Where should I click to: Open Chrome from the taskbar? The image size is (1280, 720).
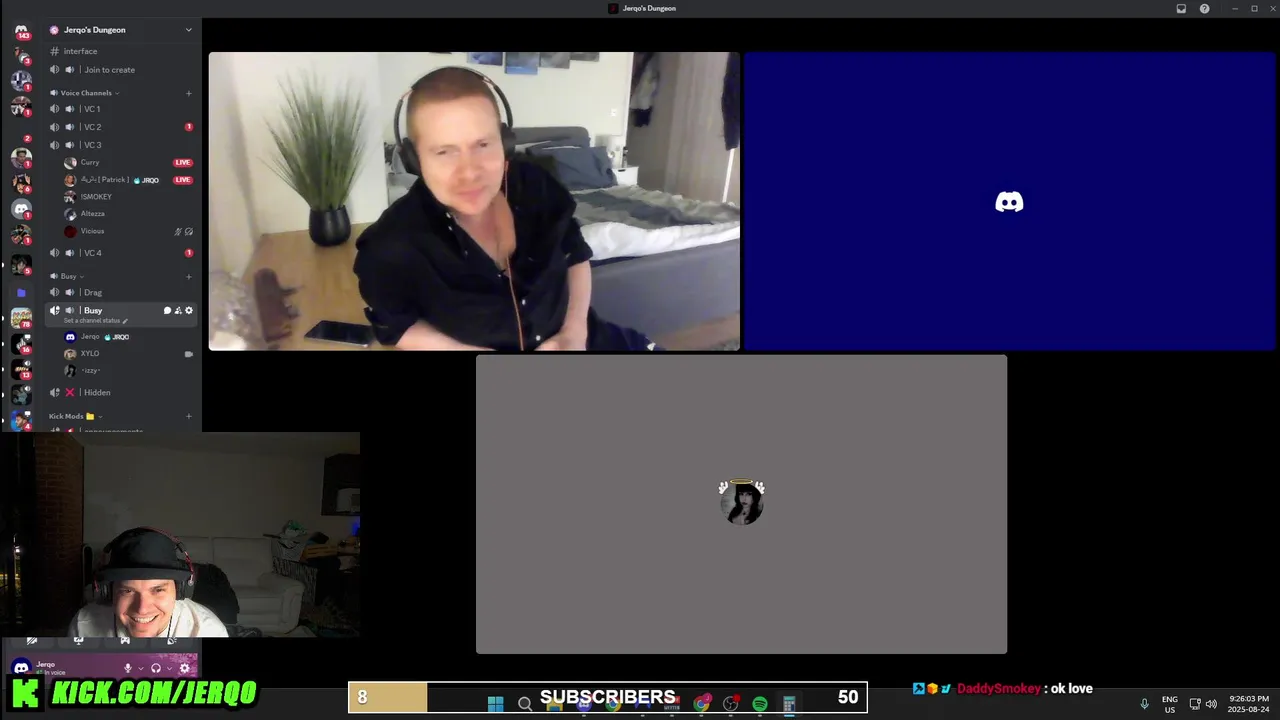pyautogui.click(x=702, y=704)
